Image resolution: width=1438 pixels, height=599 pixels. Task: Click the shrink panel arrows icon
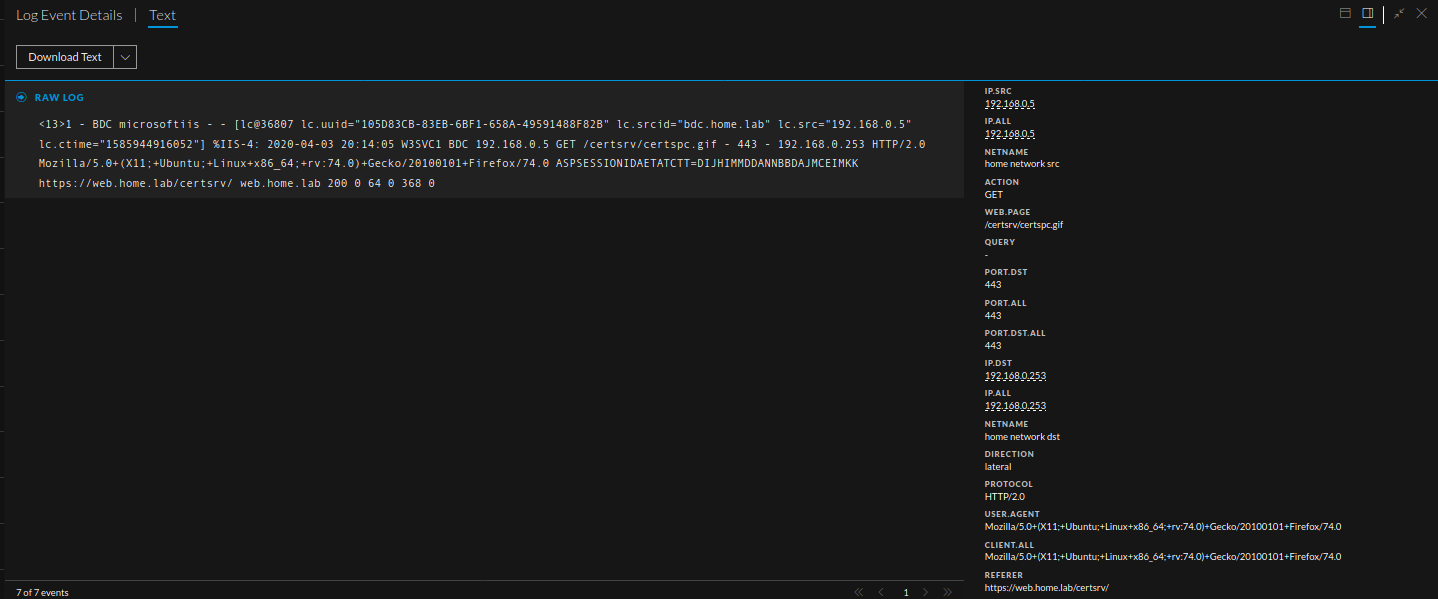[x=1399, y=14]
